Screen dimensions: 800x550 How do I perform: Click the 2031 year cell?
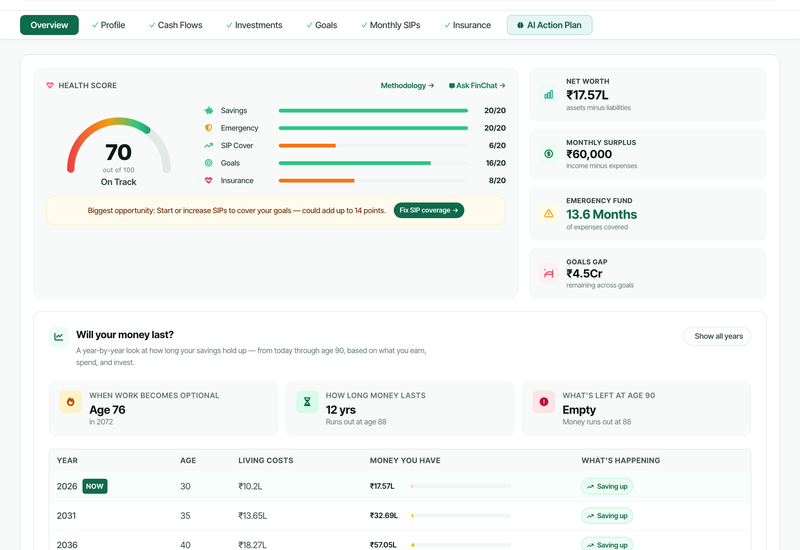[66, 516]
